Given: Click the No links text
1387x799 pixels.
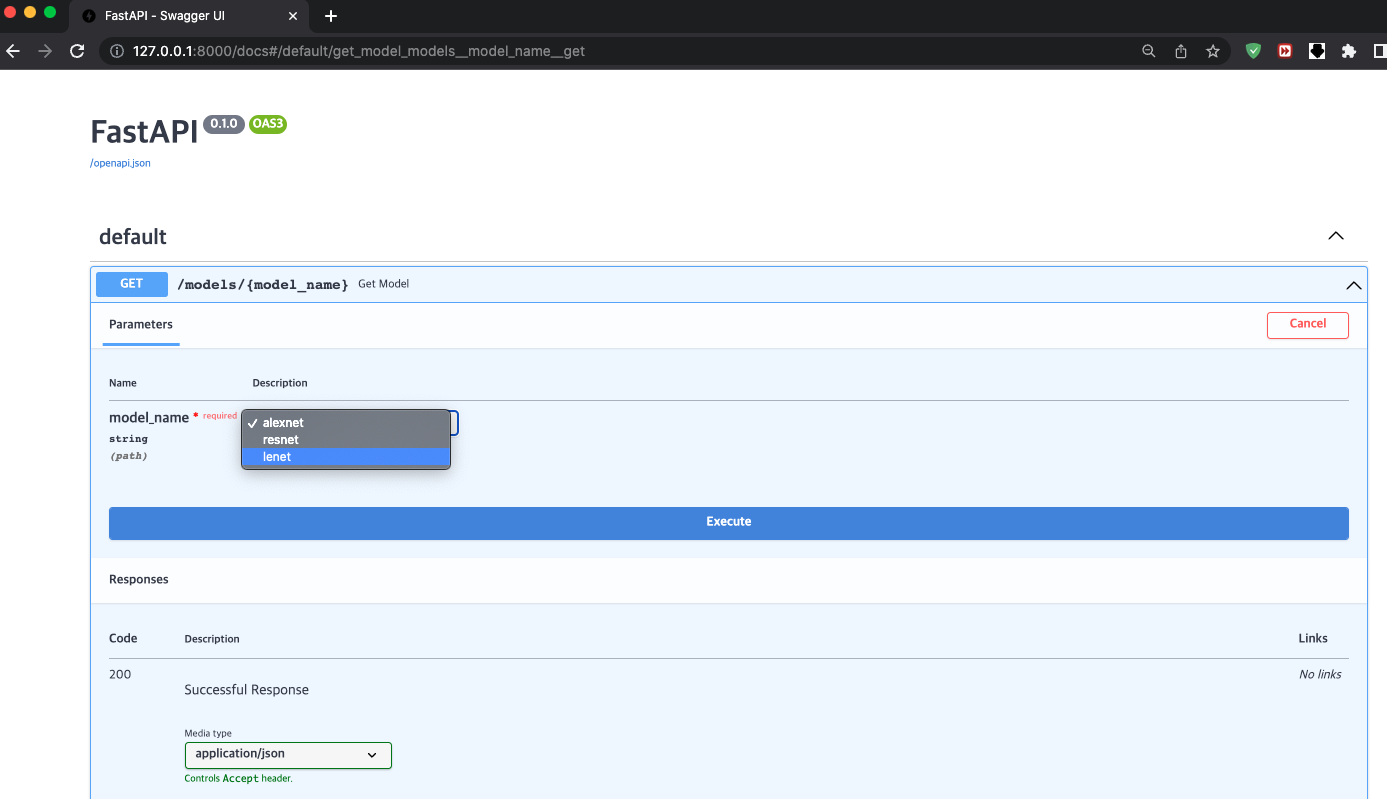Looking at the screenshot, I should (x=1320, y=674).
